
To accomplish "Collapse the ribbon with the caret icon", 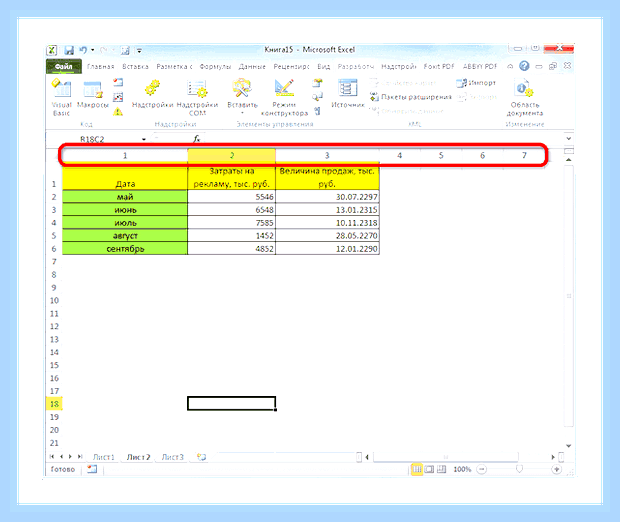I will coord(510,66).
